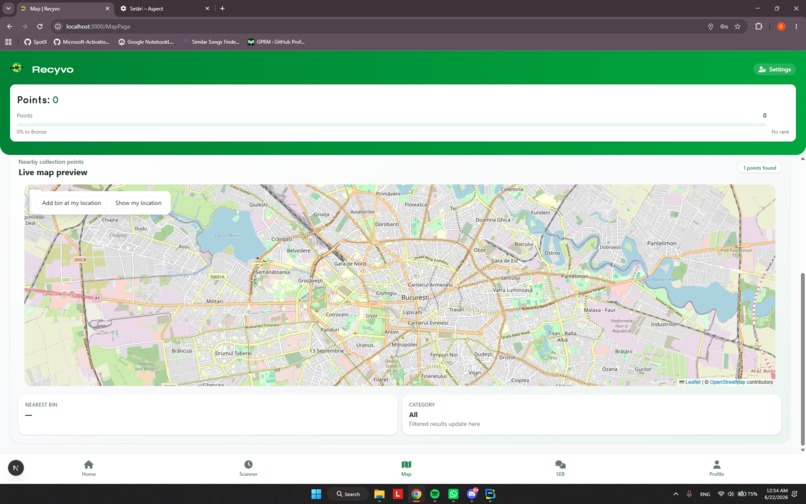Reload the current page

pyautogui.click(x=40, y=26)
